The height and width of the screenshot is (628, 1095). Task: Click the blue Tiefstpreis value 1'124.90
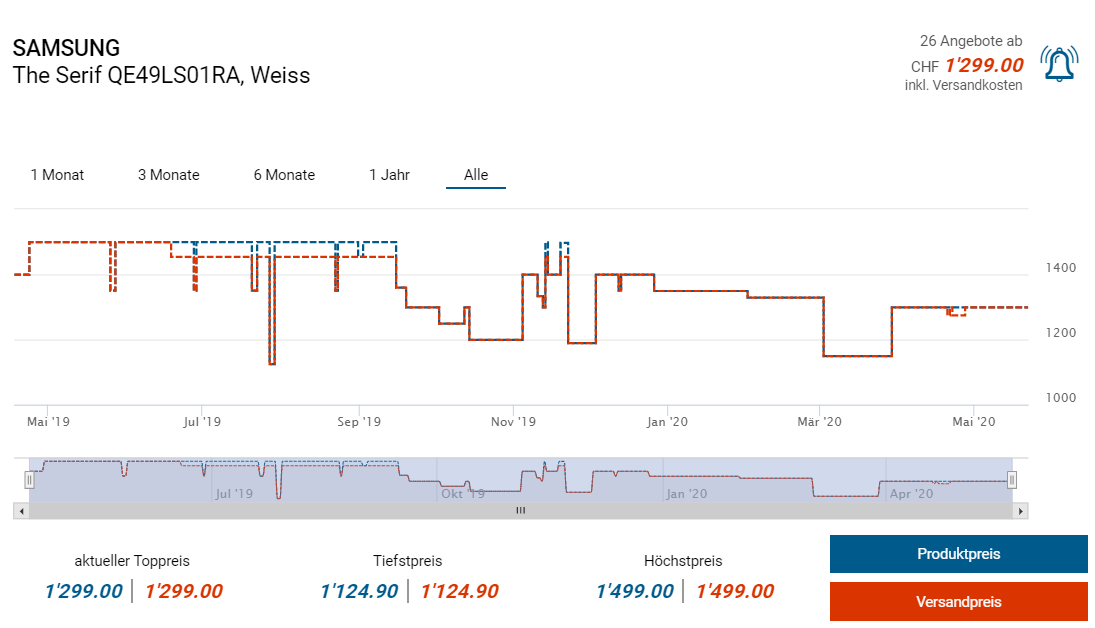[x=359, y=591]
